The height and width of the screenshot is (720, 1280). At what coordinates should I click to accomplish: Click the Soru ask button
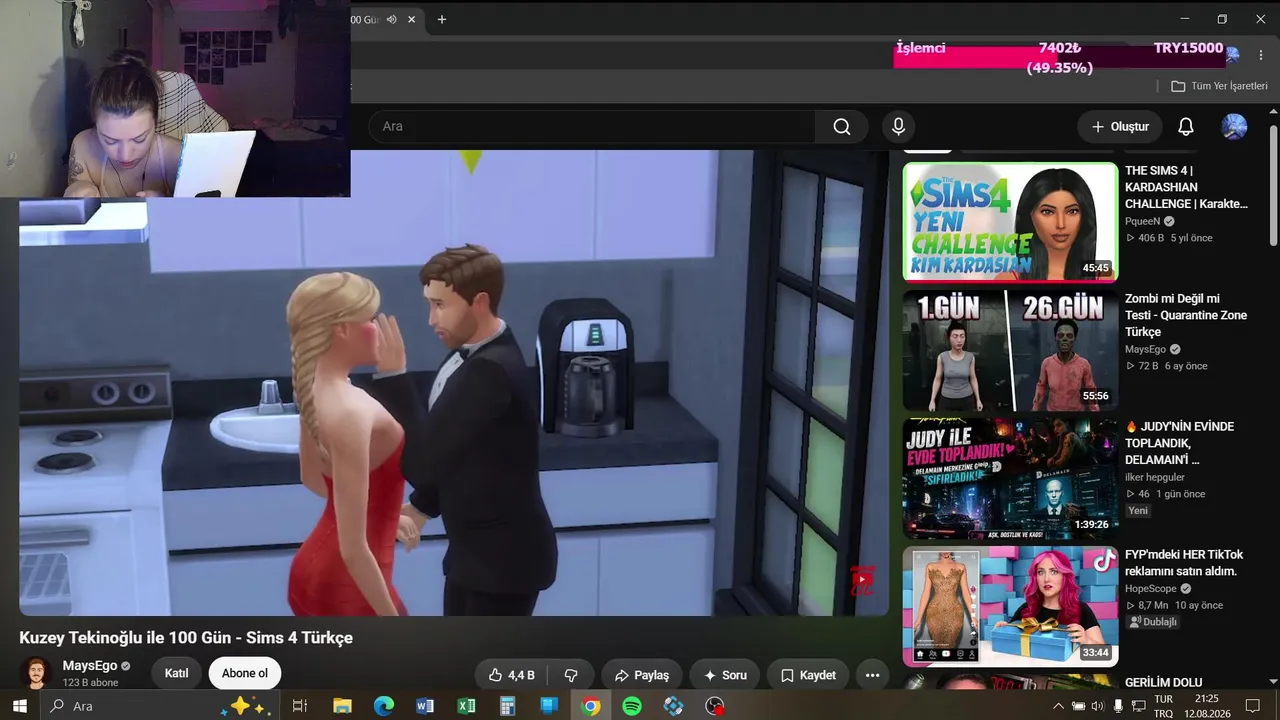point(725,675)
